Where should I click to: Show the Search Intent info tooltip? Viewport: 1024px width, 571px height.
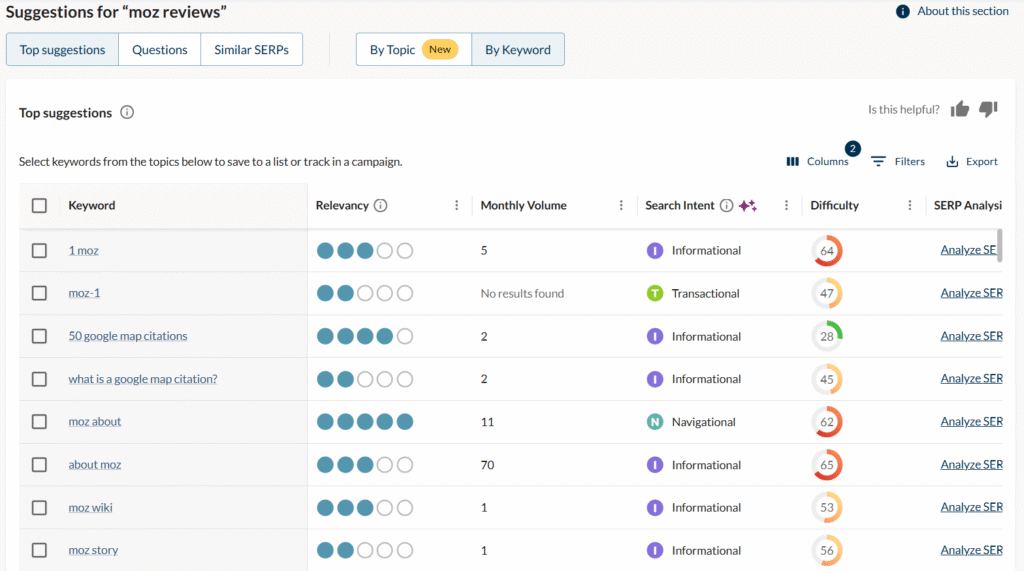(x=726, y=205)
